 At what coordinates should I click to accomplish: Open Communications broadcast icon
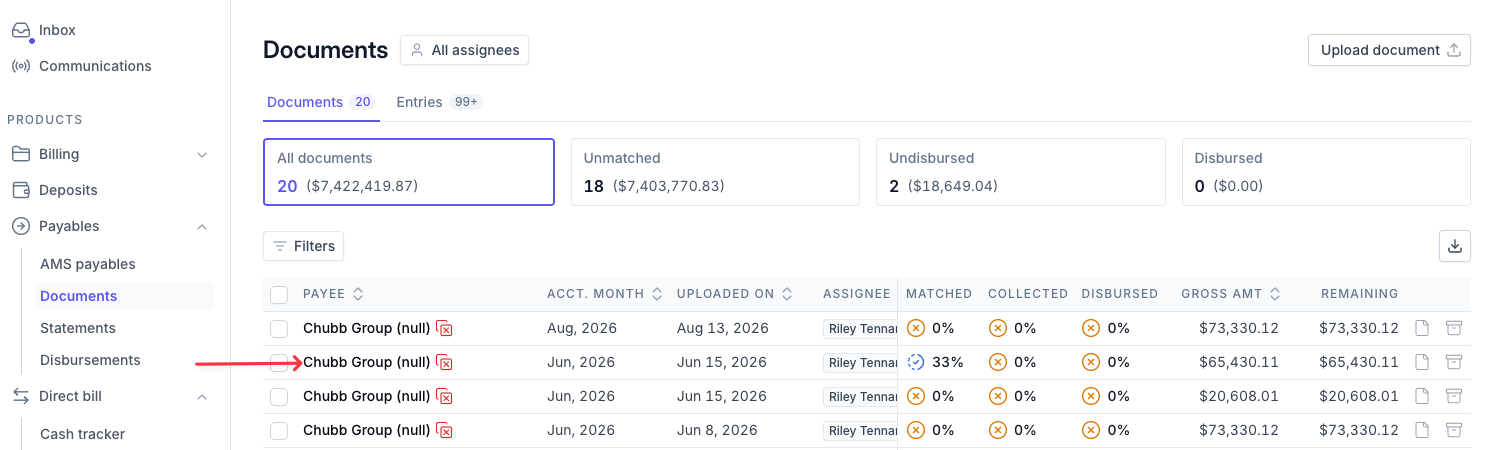tap(21, 66)
